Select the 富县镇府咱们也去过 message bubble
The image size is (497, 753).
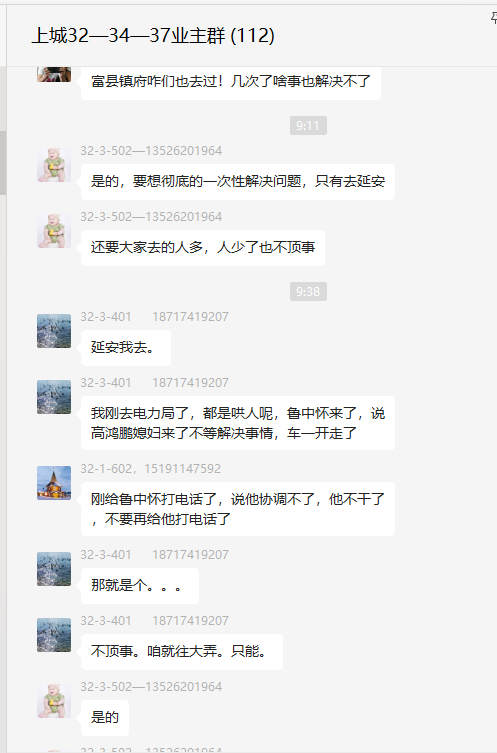click(x=231, y=82)
